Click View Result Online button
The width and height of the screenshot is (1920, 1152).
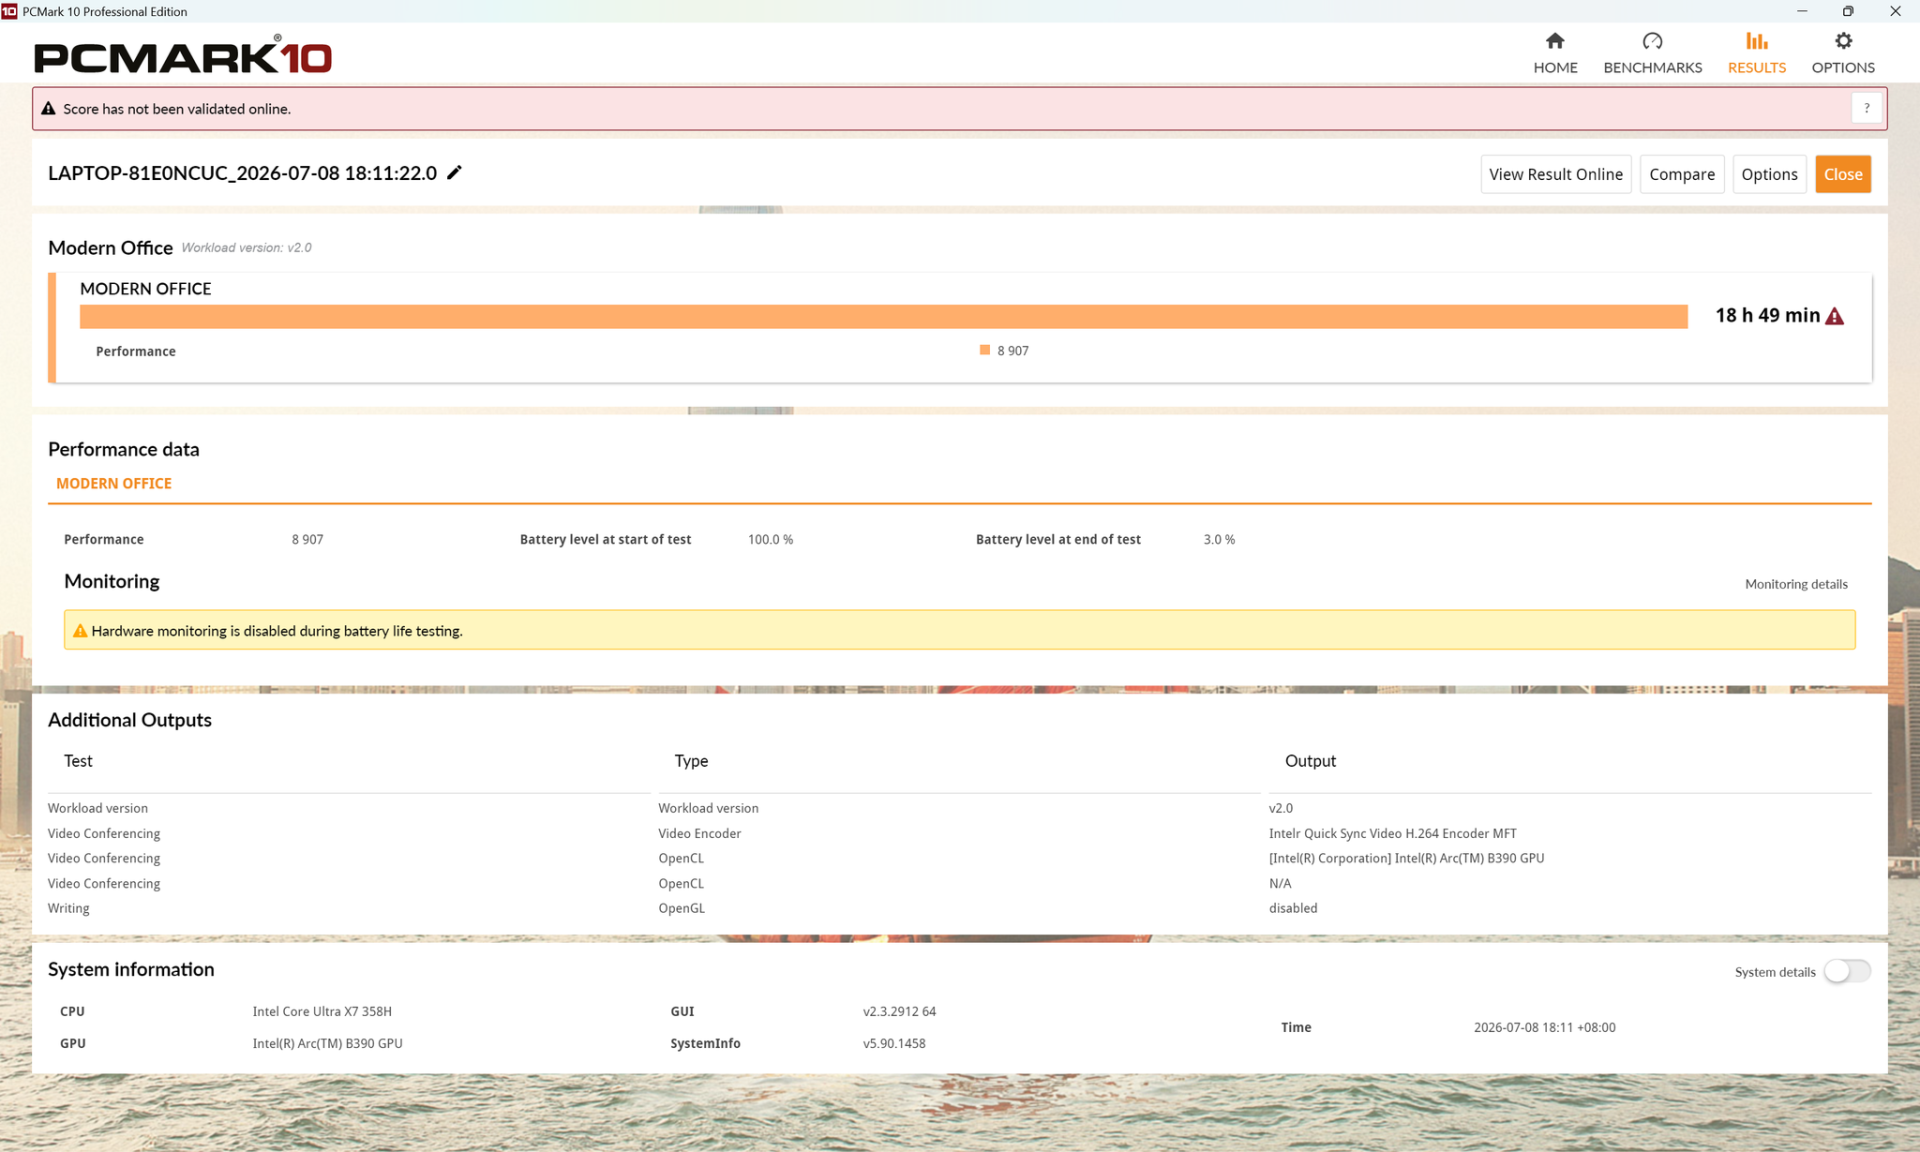(x=1555, y=174)
